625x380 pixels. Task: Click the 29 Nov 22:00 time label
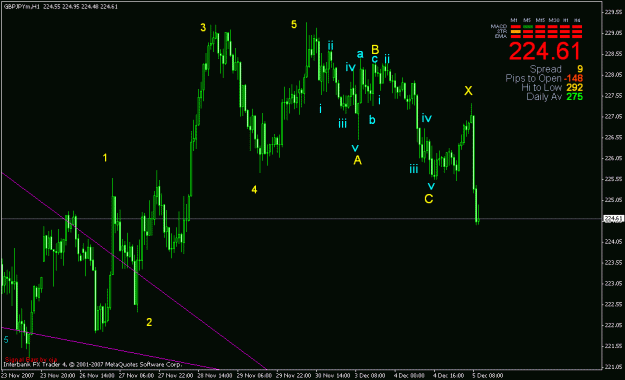click(294, 376)
